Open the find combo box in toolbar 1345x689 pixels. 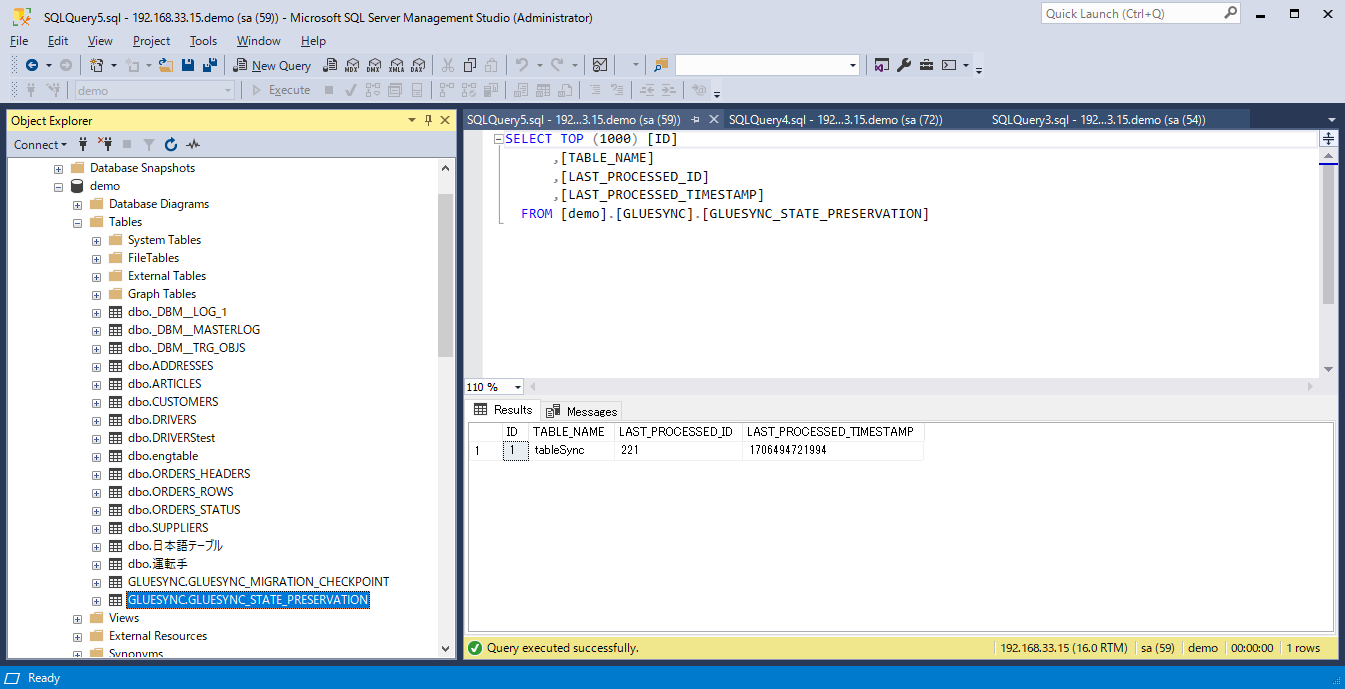click(x=767, y=65)
